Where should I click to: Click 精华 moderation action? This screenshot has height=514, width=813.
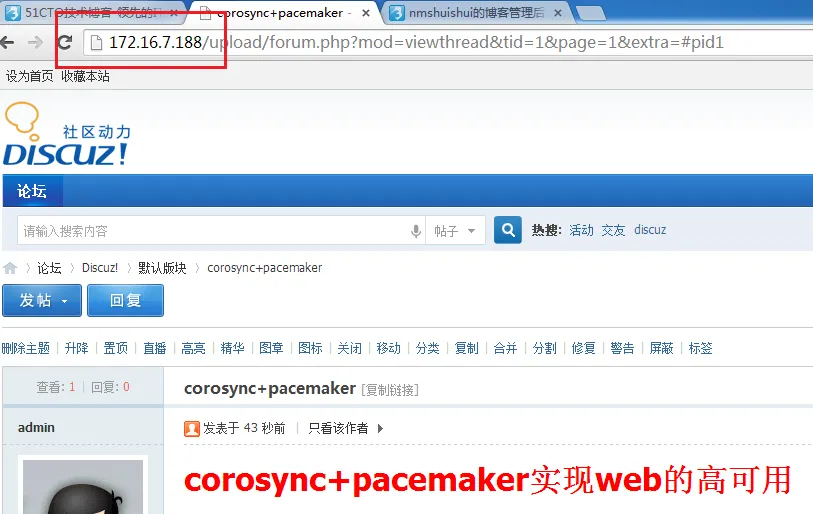tap(232, 348)
